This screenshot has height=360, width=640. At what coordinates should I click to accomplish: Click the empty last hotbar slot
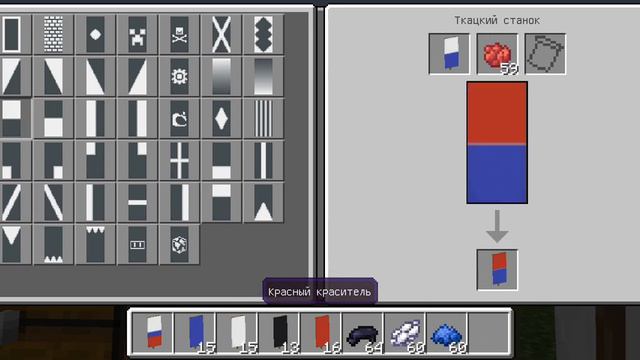(x=489, y=332)
